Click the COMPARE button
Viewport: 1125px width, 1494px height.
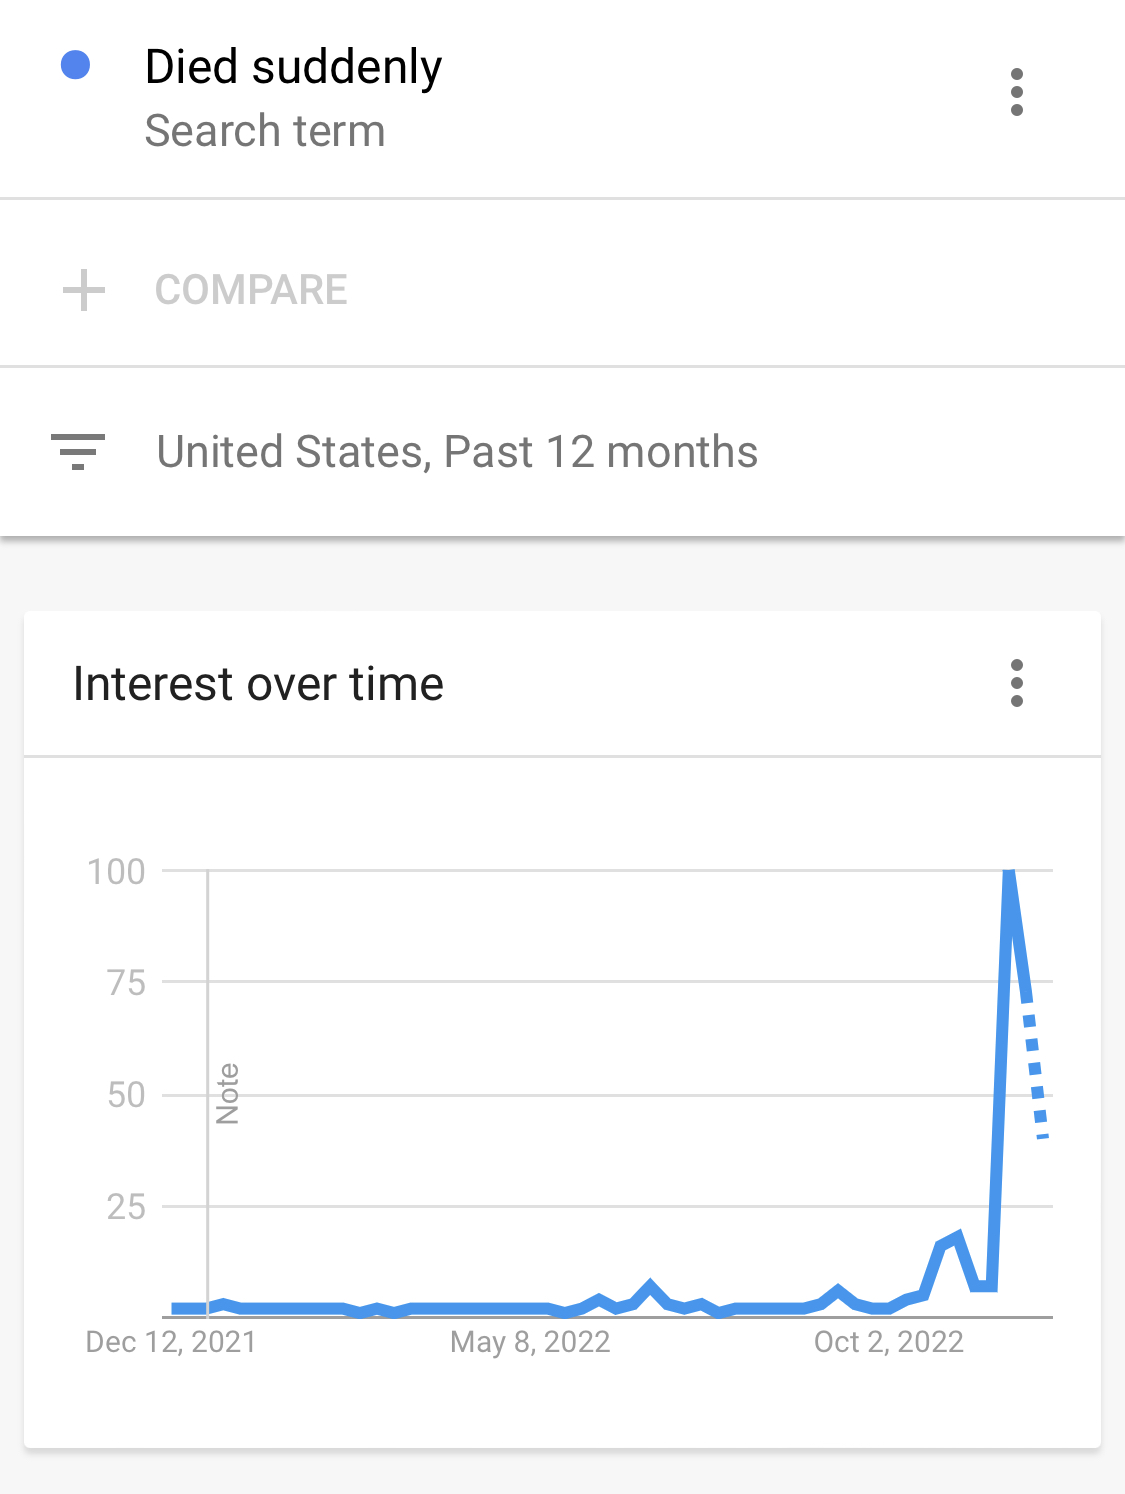tap(251, 290)
